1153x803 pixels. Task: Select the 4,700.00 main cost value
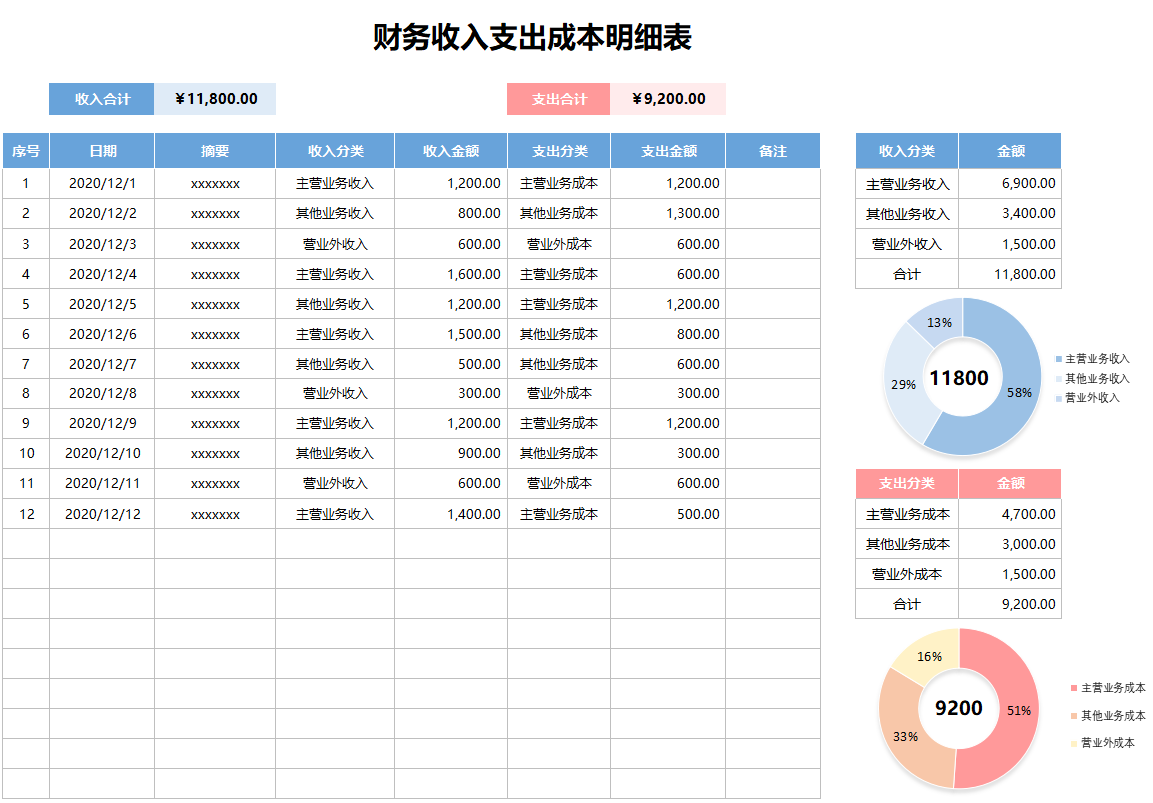(1010, 514)
